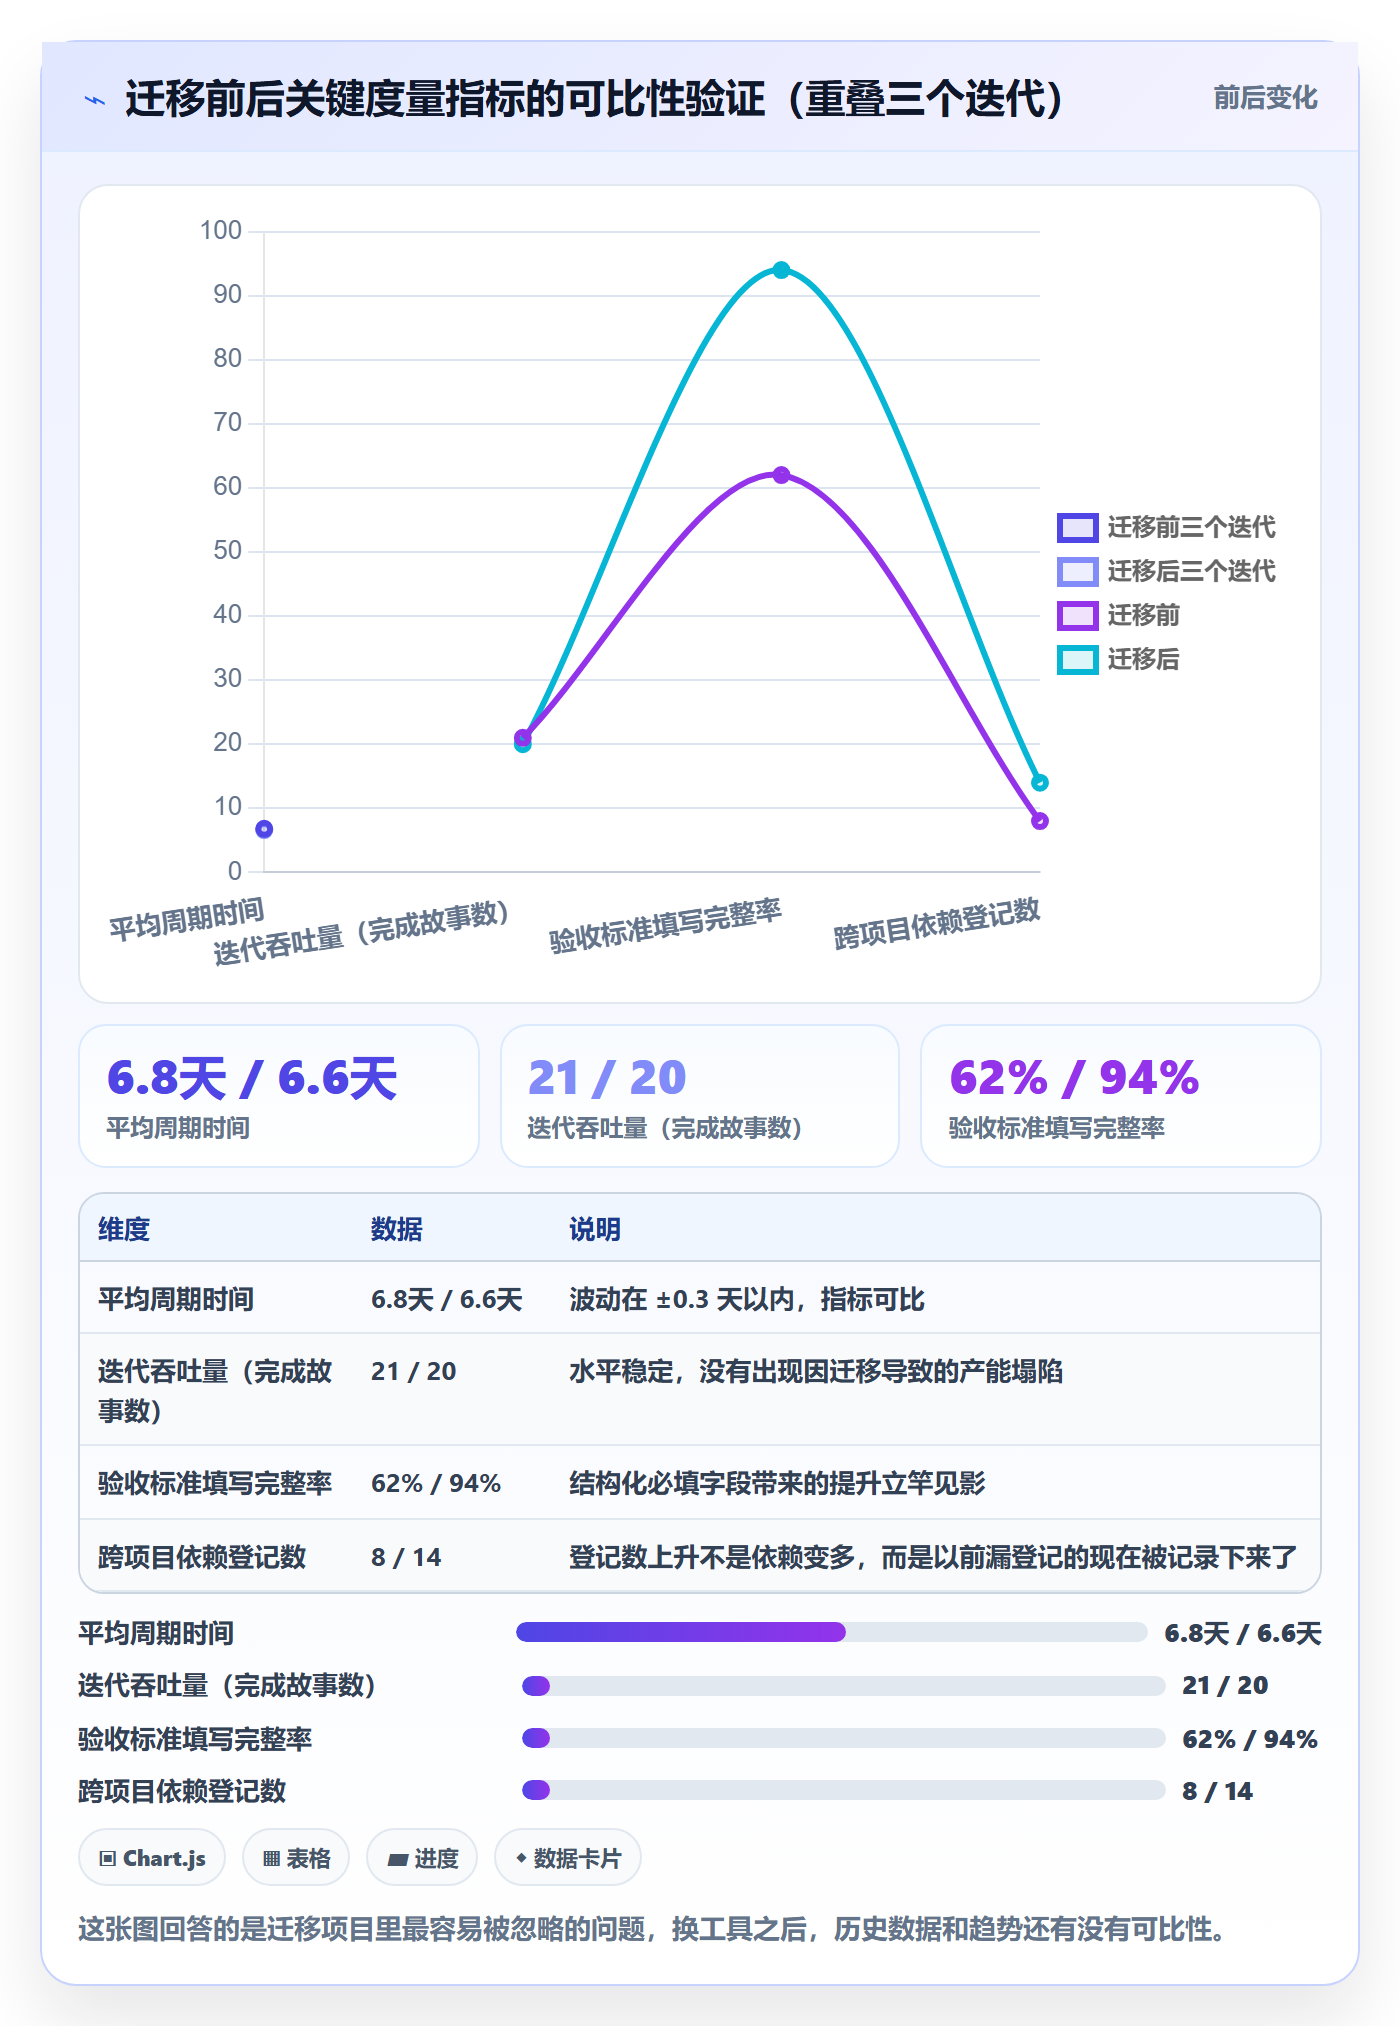Click the blue data point above 平均周期时间 axis label
Image resolution: width=1400 pixels, height=2026 pixels.
(264, 829)
